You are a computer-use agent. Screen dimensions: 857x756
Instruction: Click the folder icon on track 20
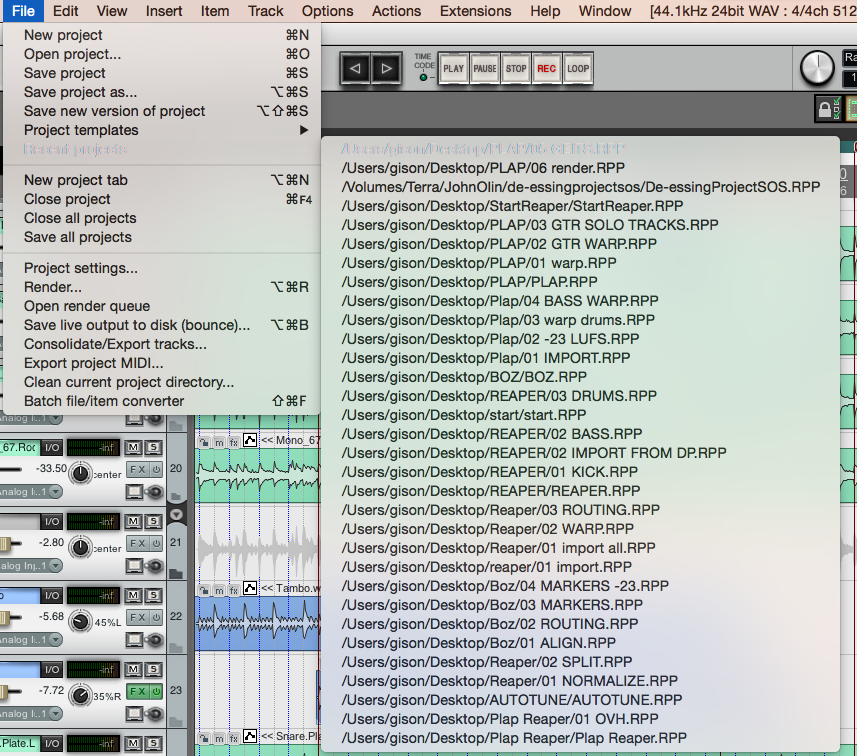pos(176,496)
